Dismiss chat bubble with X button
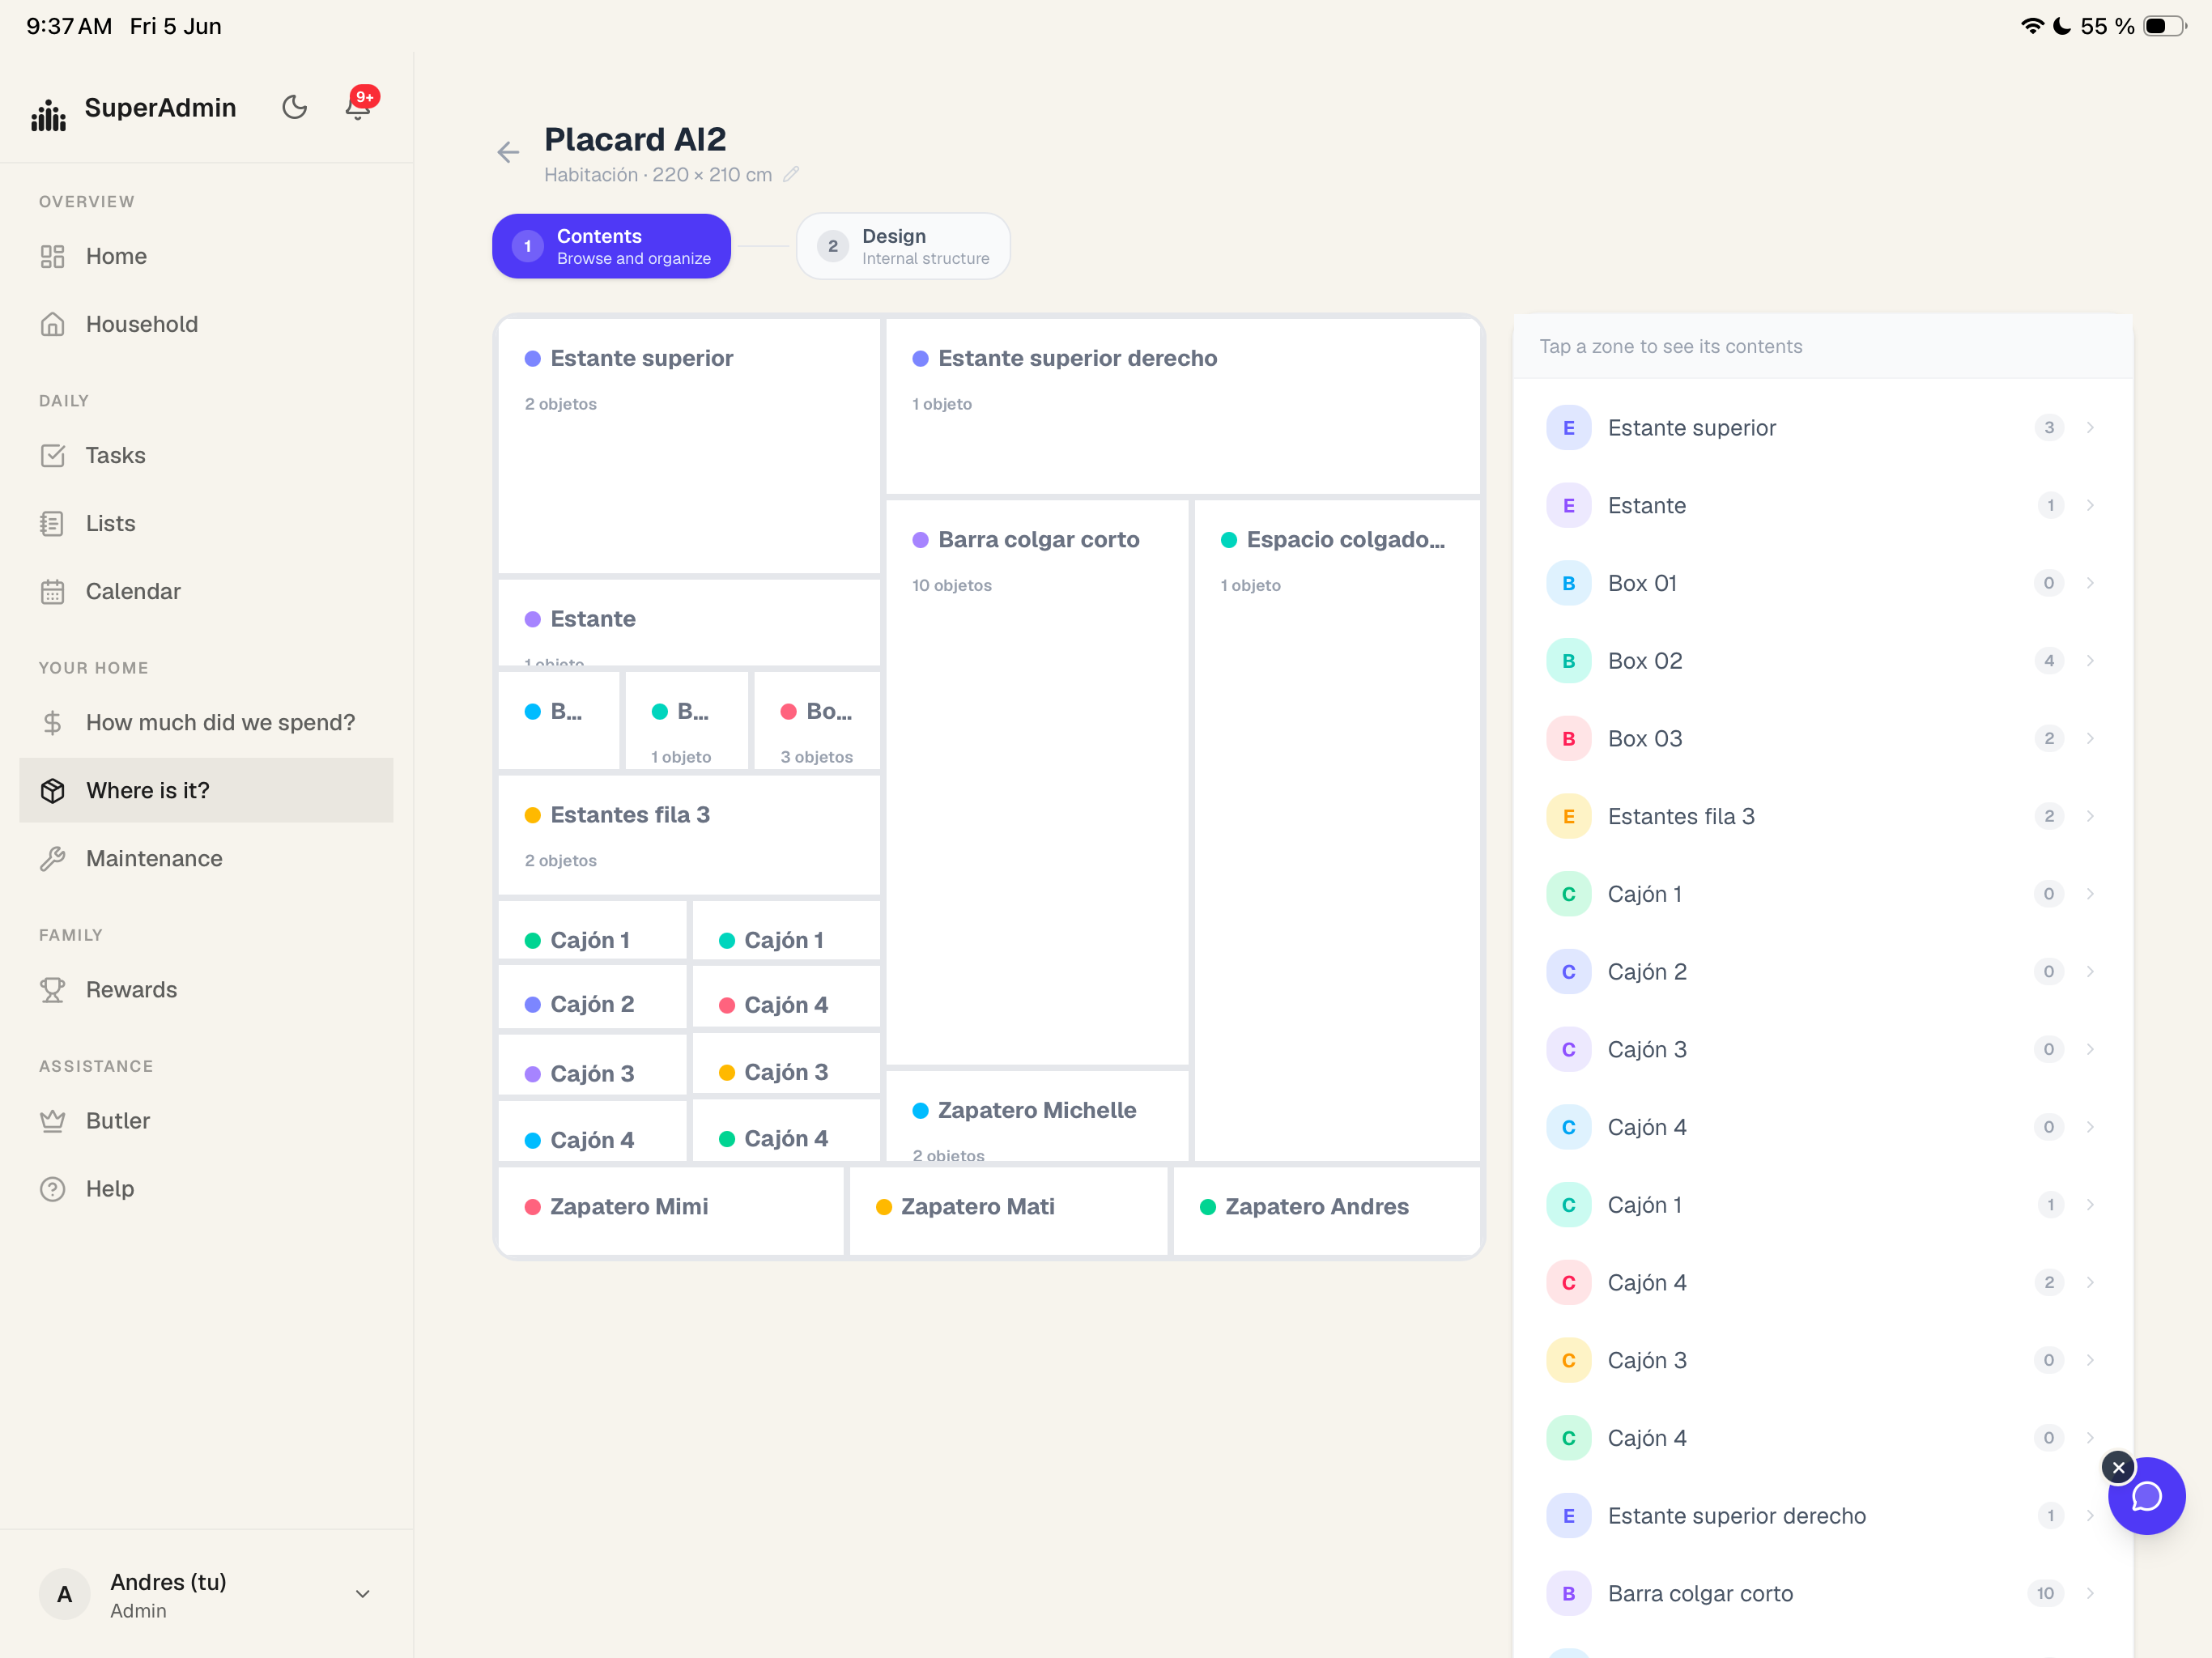The image size is (2212, 1658). pyautogui.click(x=2118, y=1467)
